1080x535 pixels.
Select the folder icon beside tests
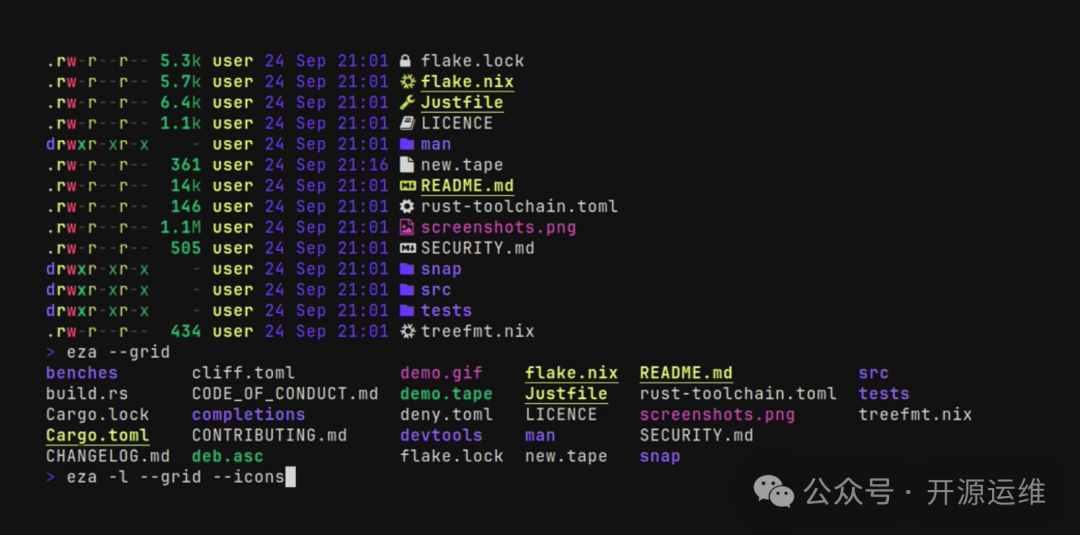coord(406,311)
